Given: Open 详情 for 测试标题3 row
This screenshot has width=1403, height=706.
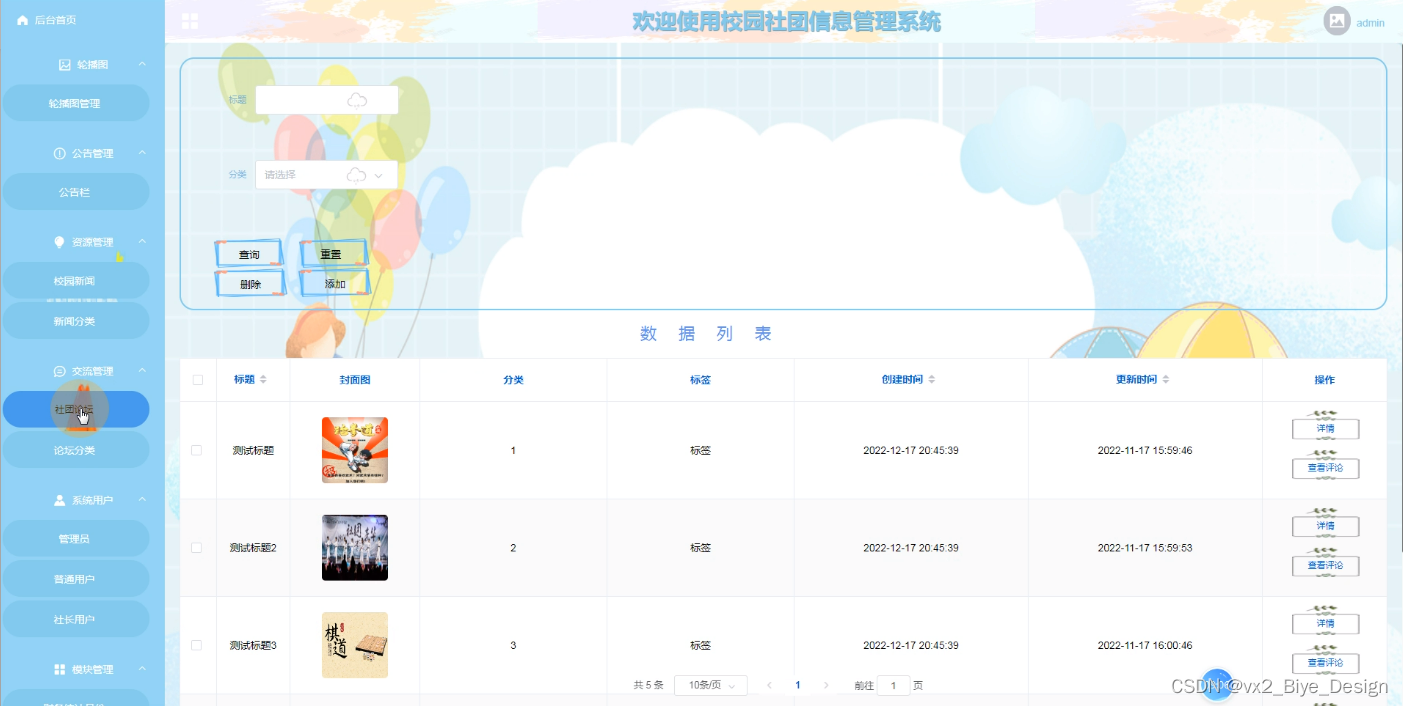Looking at the screenshot, I should pos(1325,624).
